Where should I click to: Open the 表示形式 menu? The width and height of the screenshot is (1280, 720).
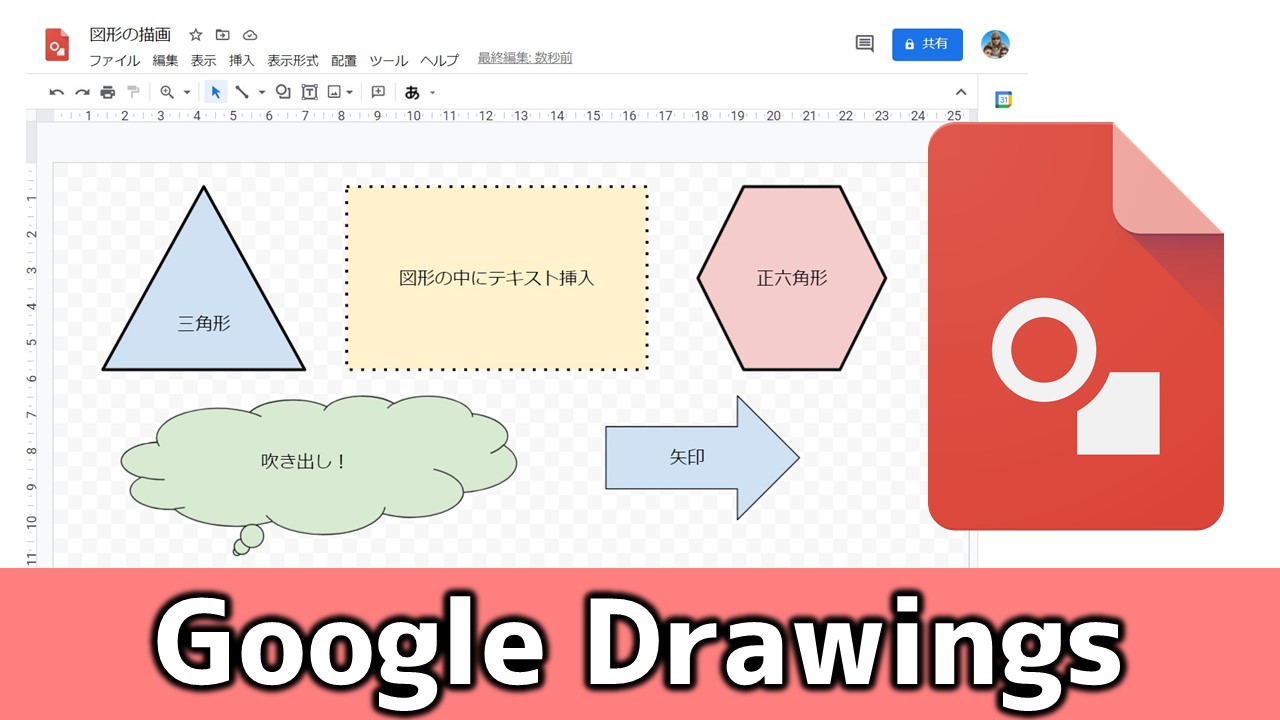292,60
